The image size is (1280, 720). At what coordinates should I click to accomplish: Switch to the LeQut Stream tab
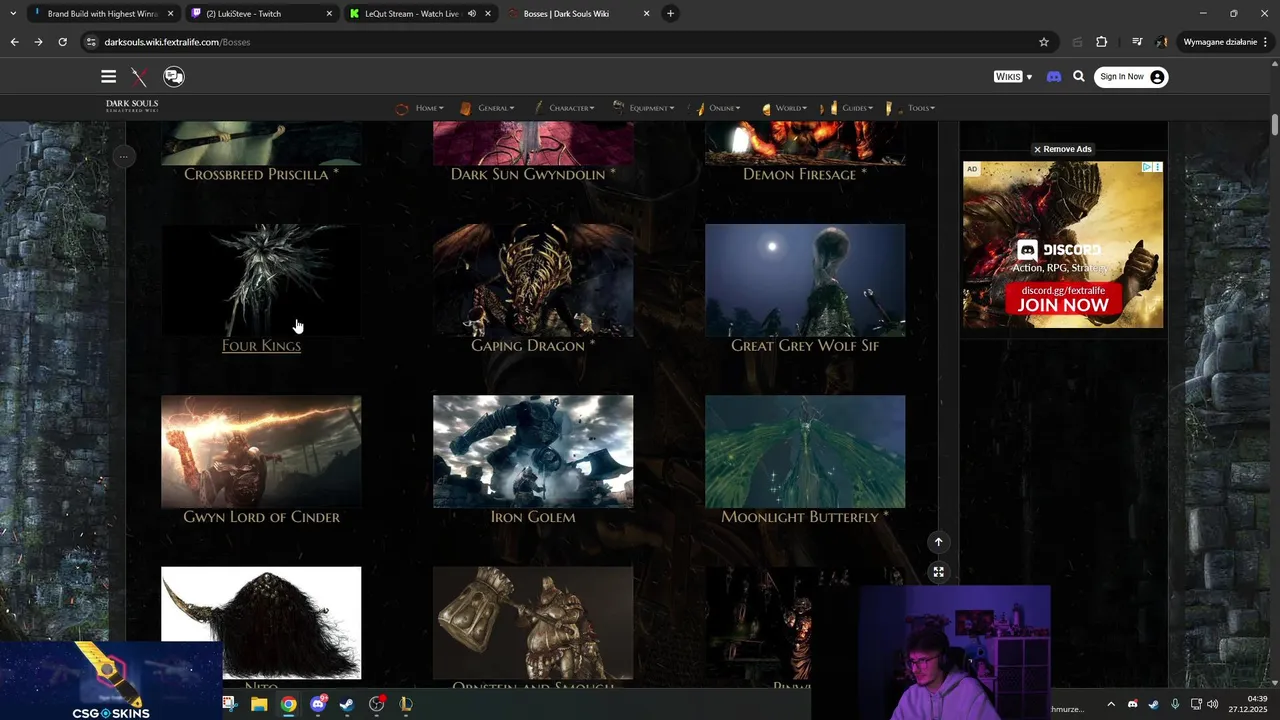click(421, 14)
